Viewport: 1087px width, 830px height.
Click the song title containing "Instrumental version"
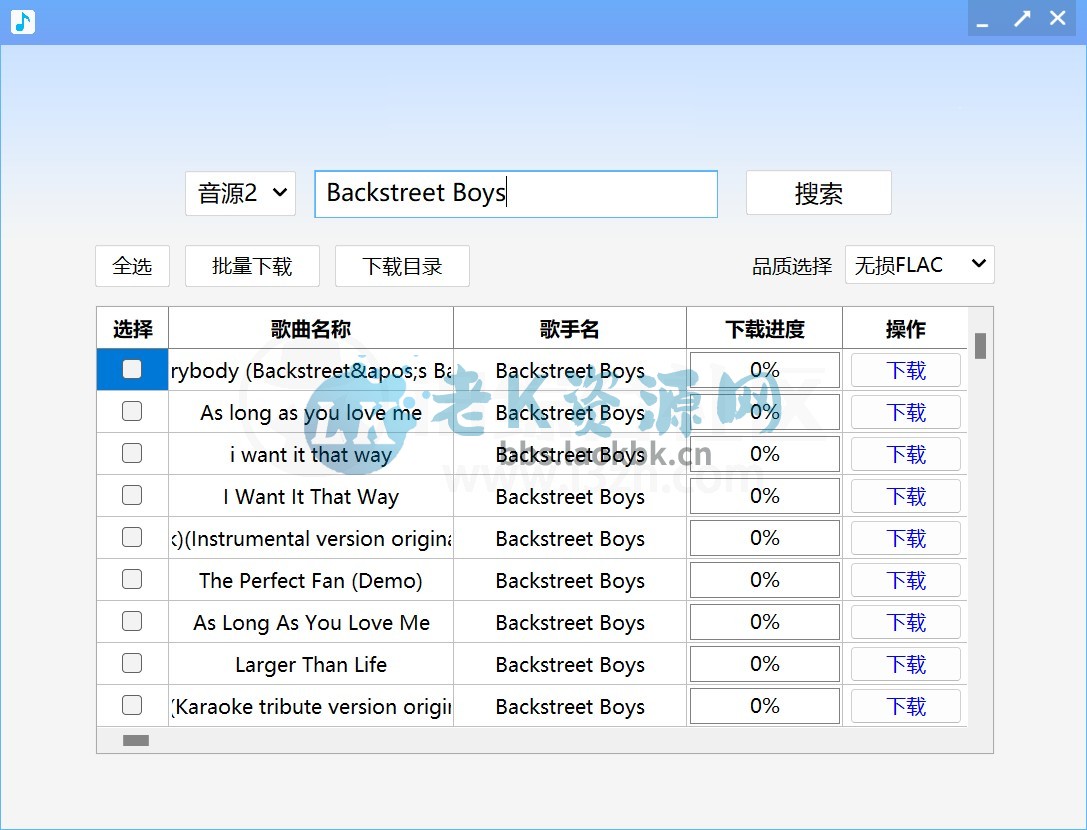click(311, 539)
